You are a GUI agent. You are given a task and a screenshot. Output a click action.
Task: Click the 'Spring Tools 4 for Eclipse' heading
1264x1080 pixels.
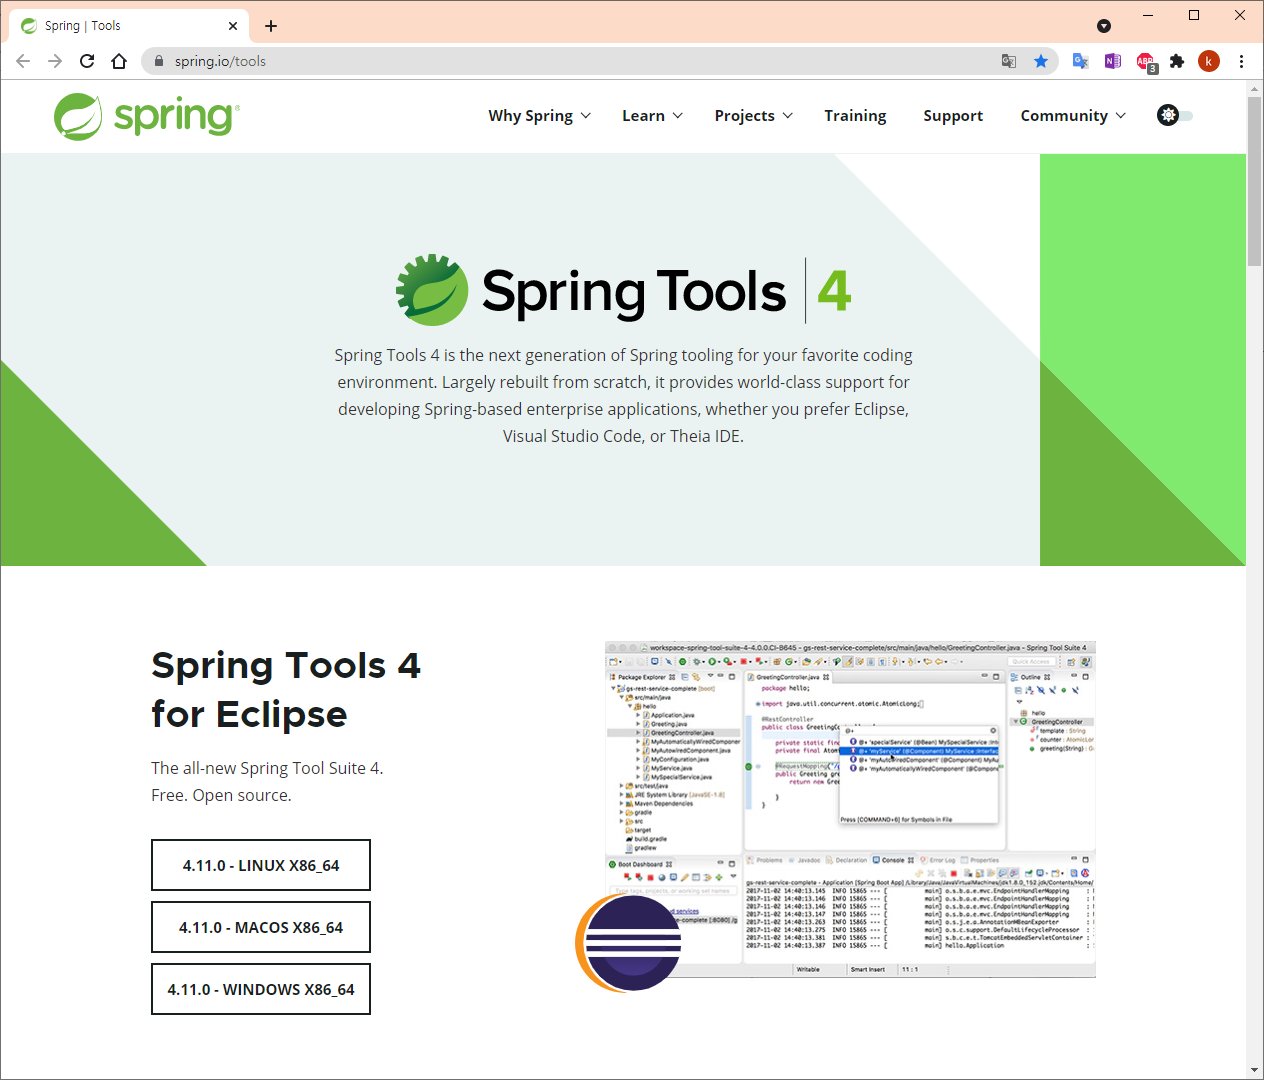coord(286,690)
